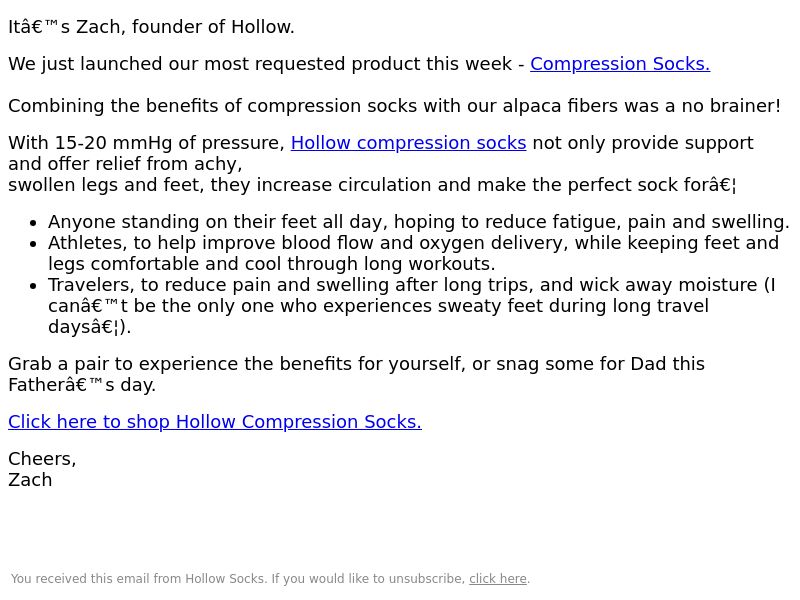Click the Zach signature at the bottom
Image resolution: width=800 pixels, height=600 pixels.
[x=30, y=480]
